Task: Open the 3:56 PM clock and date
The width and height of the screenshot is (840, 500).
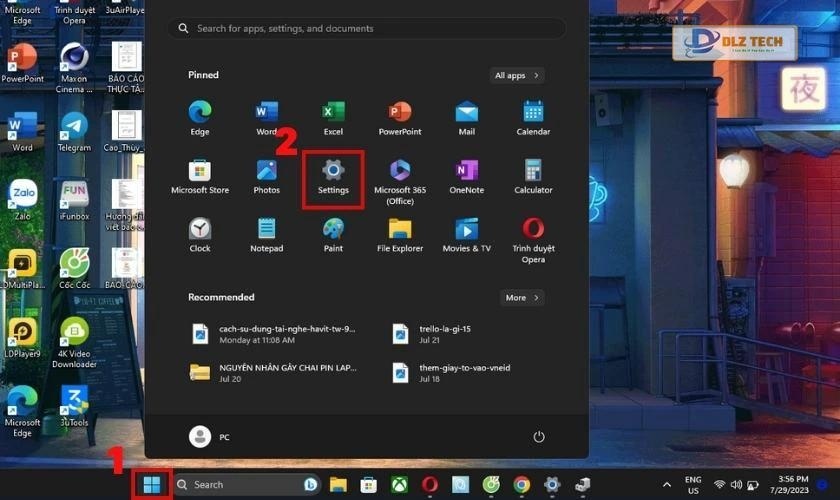Action: [x=789, y=484]
